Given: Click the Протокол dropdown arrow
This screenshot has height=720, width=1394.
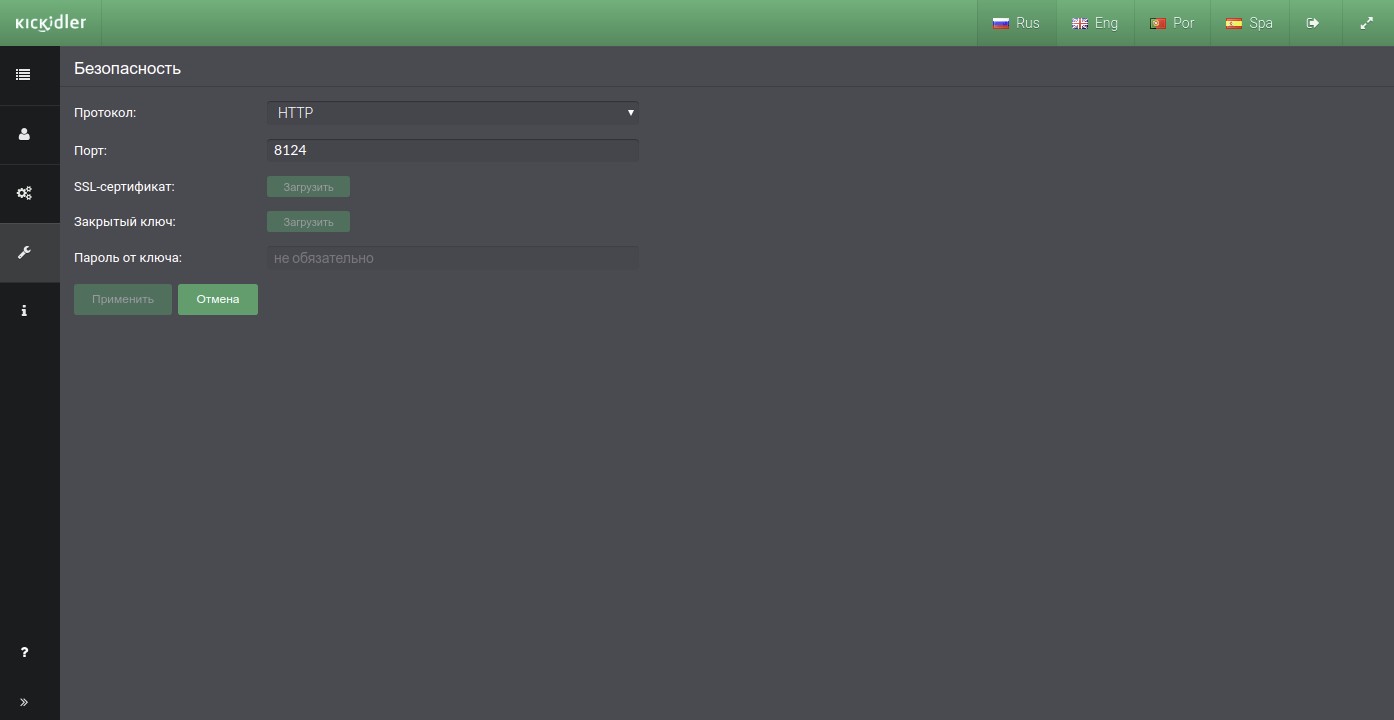Looking at the screenshot, I should click(x=630, y=113).
